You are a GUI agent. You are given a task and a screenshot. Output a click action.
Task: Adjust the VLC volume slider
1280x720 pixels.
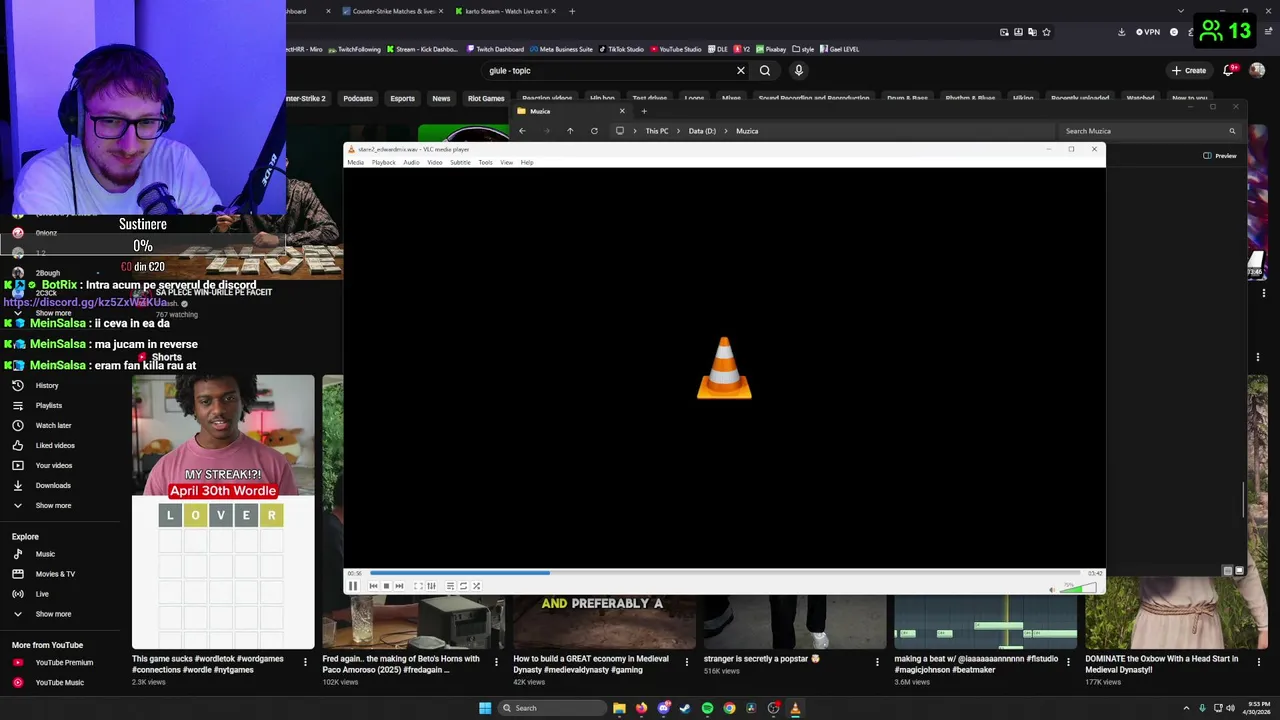click(1078, 588)
